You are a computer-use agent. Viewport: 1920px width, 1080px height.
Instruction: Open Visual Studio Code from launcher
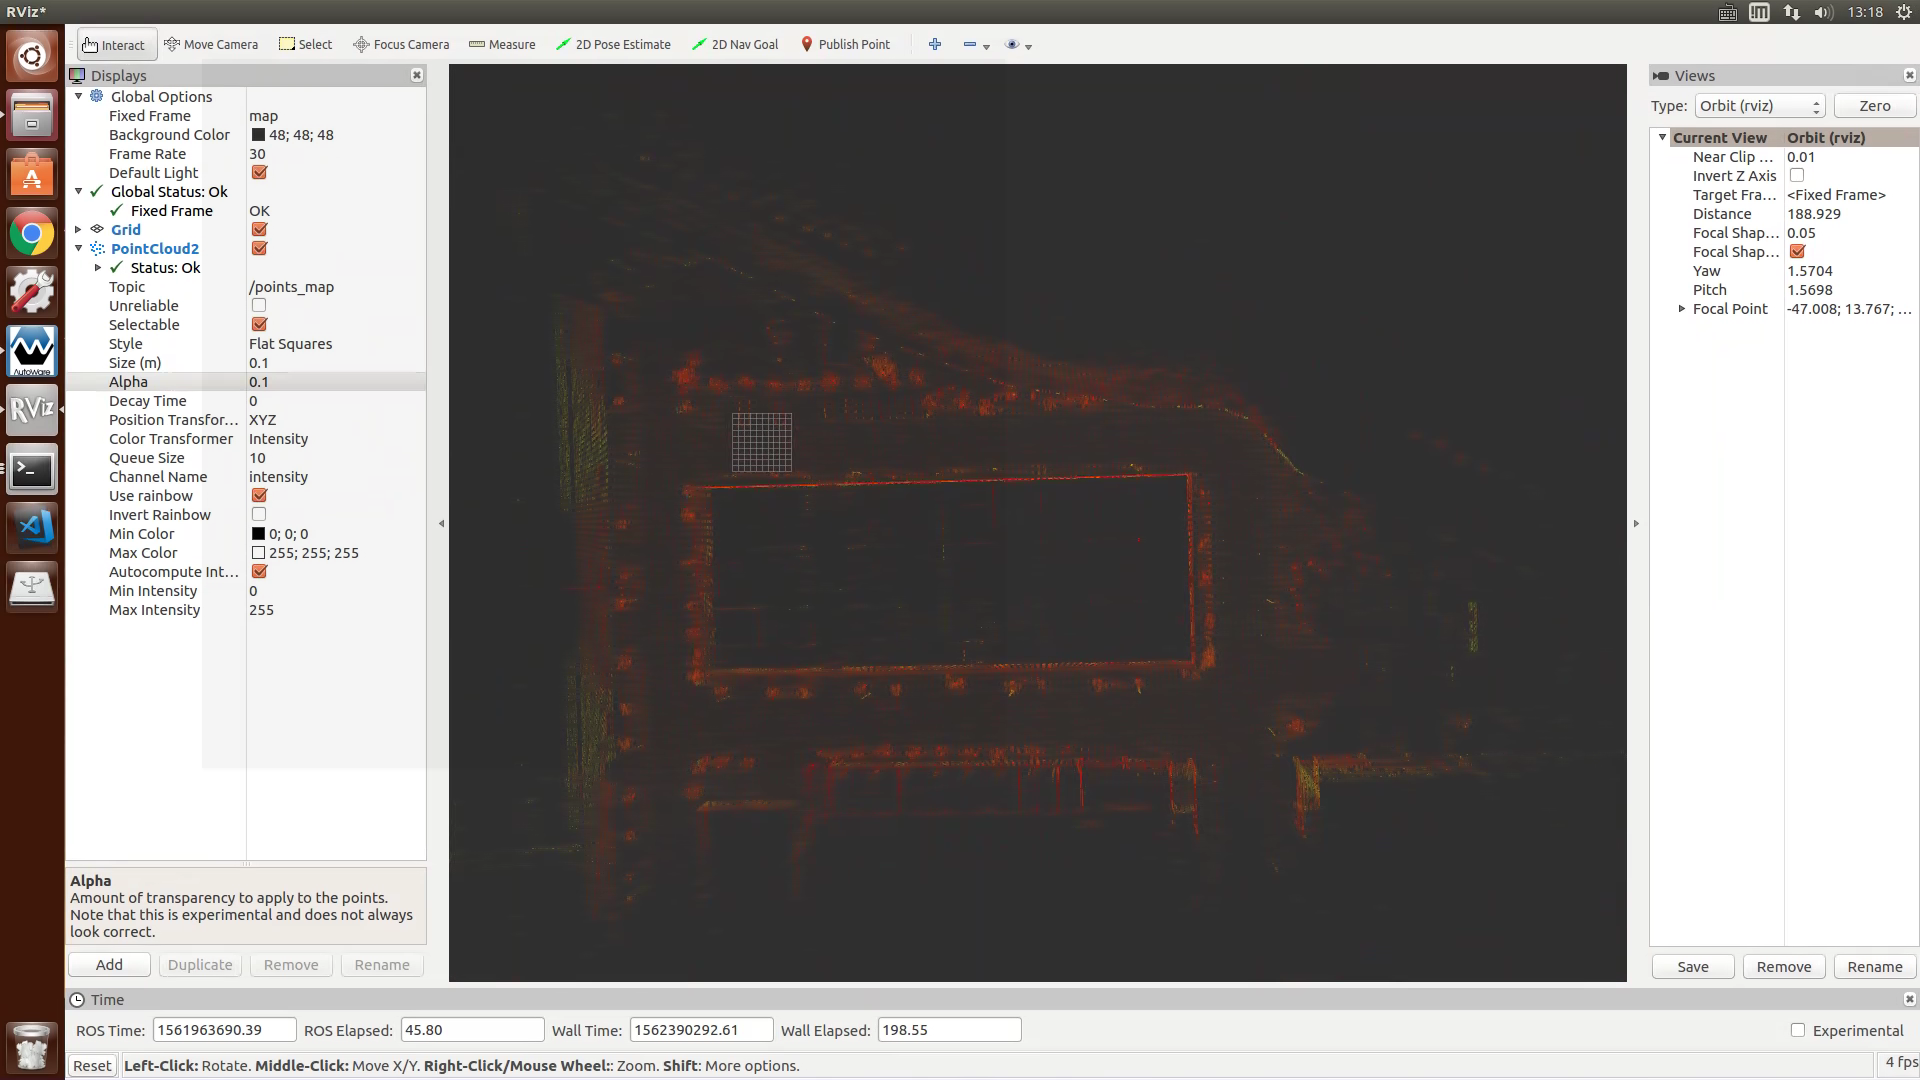[32, 527]
